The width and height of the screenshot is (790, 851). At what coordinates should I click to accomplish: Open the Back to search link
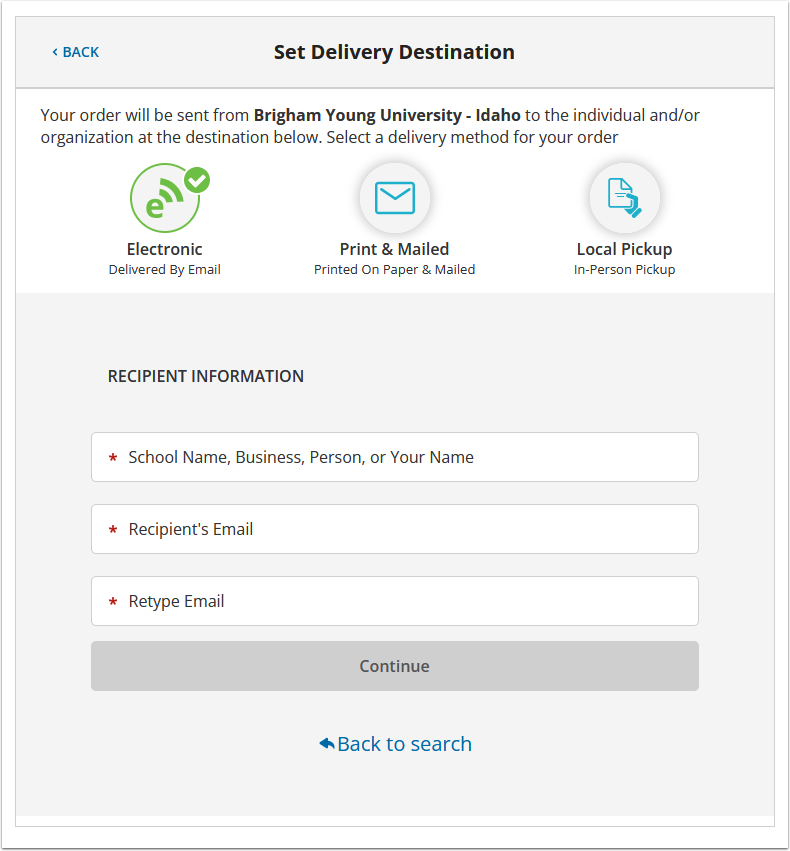tap(395, 744)
